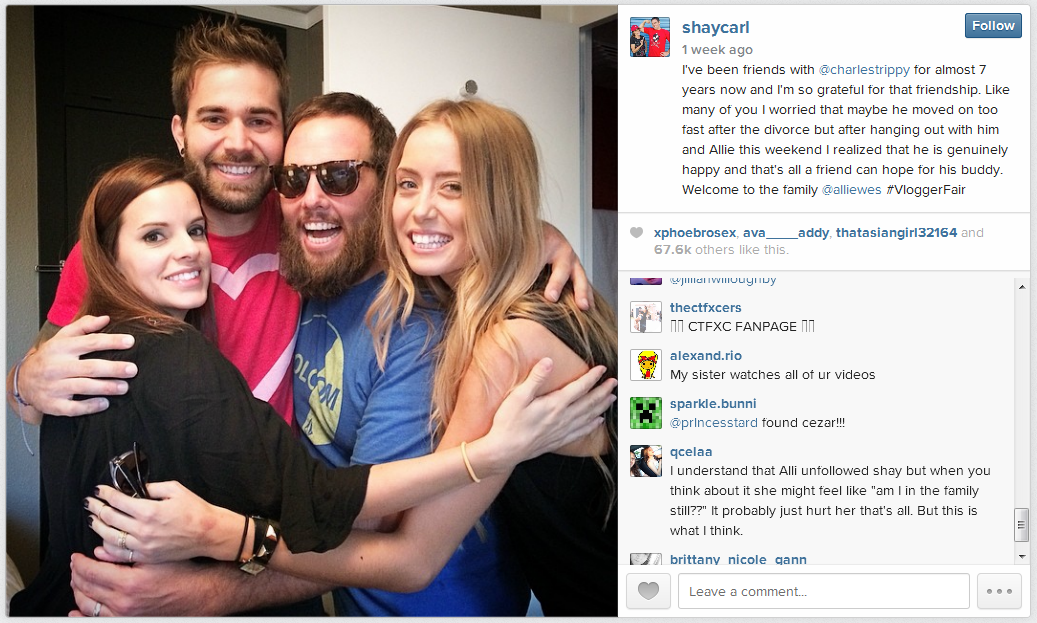The image size is (1037, 623).
Task: Open the @charlestrippy mention
Action: point(864,70)
